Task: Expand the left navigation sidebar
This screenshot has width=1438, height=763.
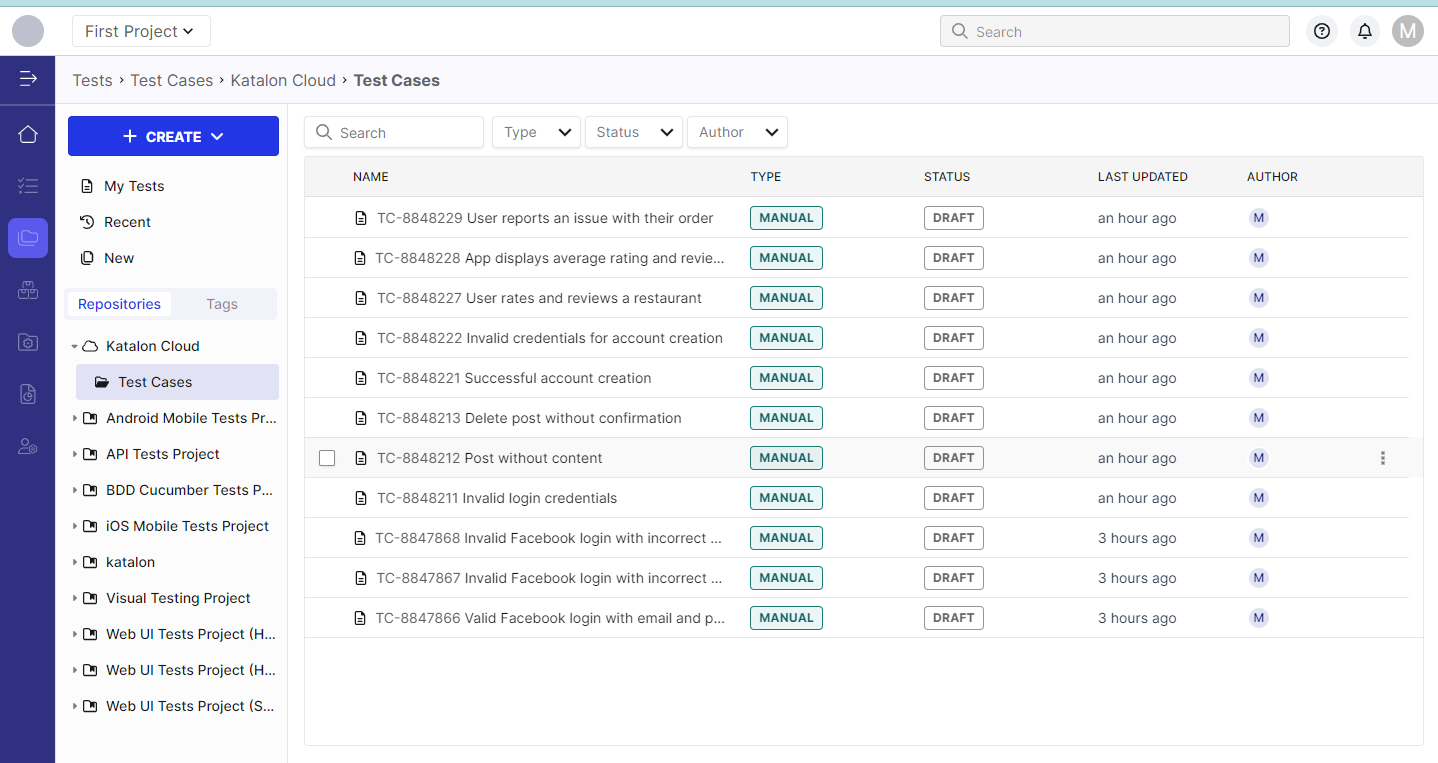Action: (x=28, y=79)
